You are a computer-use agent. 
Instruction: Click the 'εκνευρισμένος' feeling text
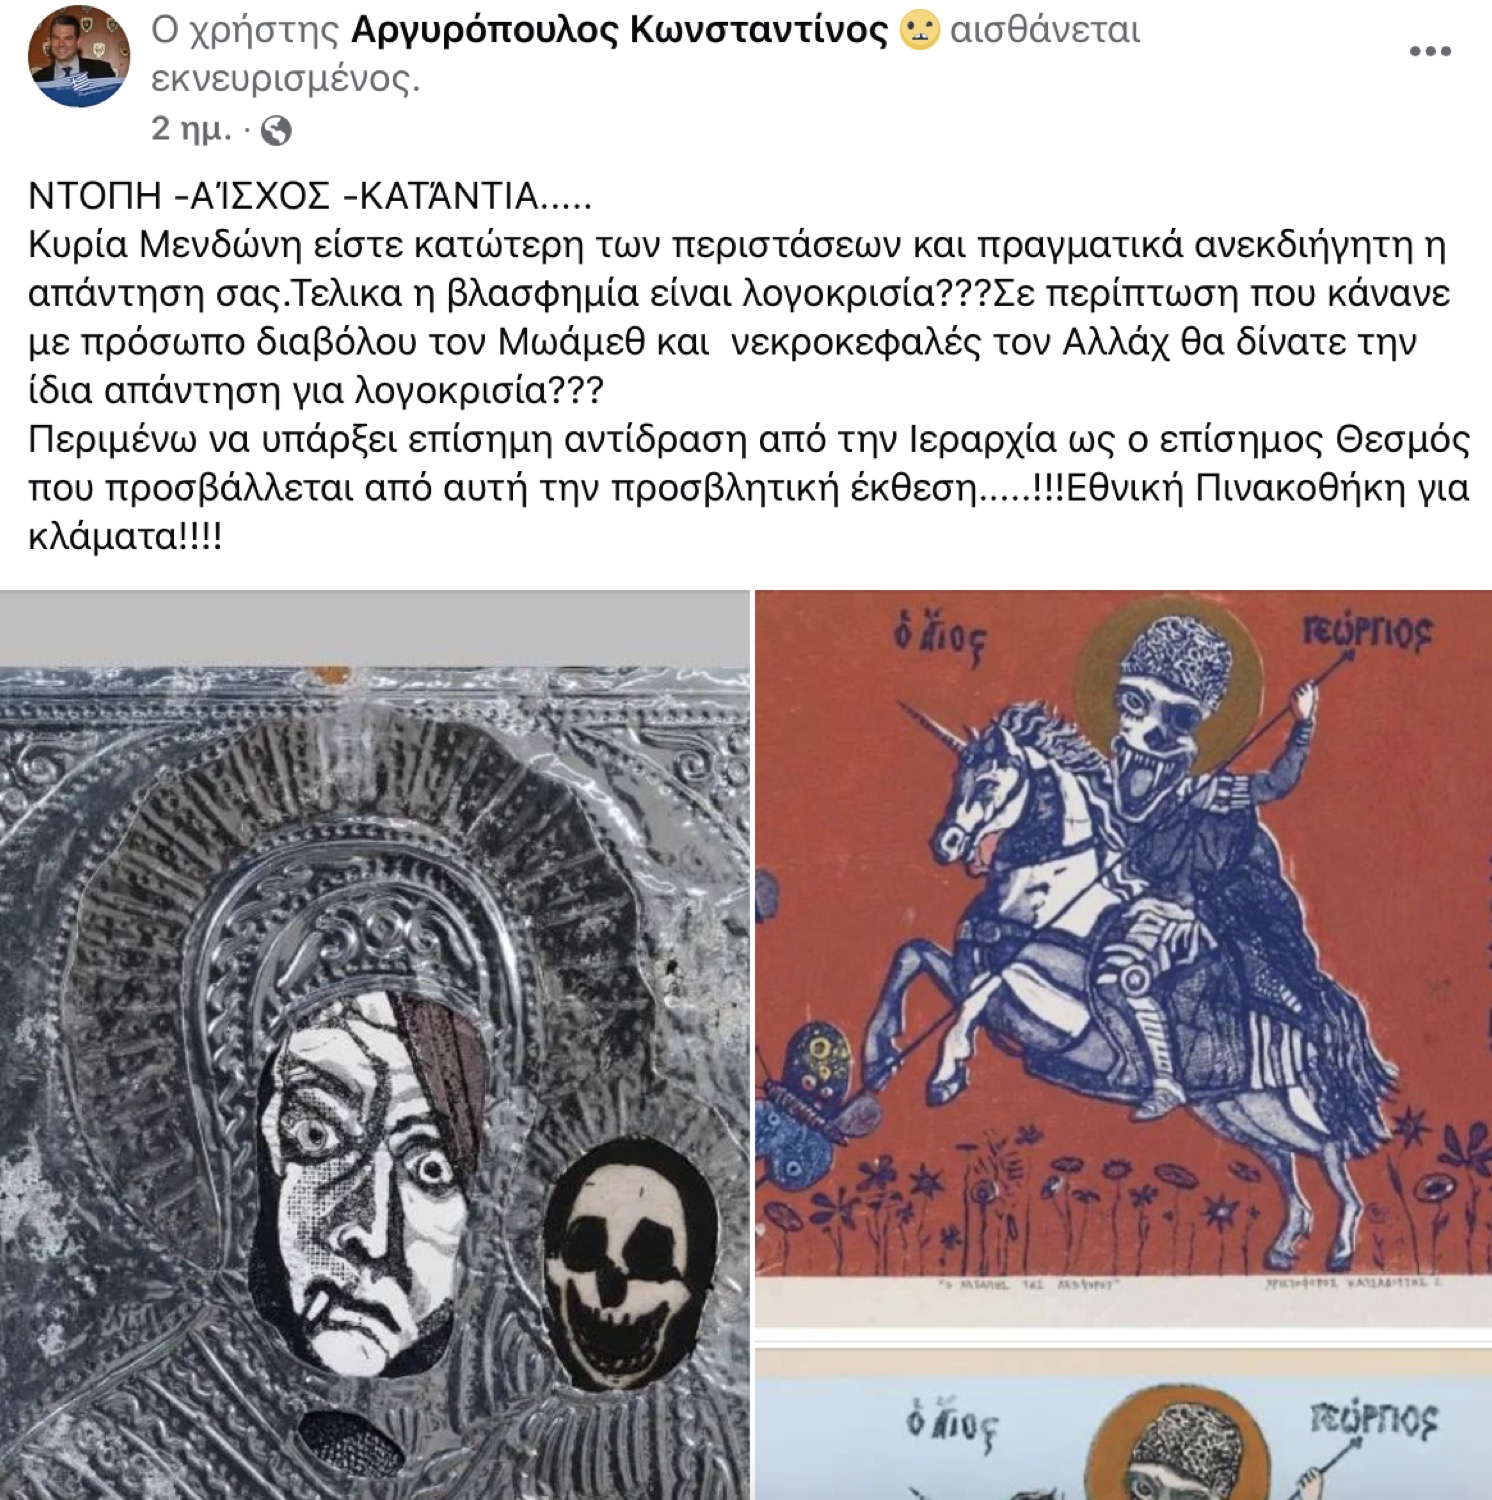point(285,78)
